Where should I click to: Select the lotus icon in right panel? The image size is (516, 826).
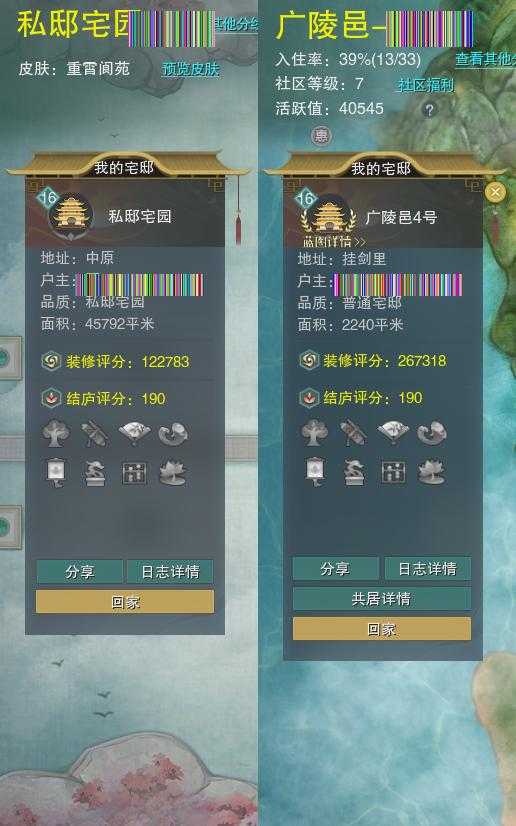click(432, 473)
